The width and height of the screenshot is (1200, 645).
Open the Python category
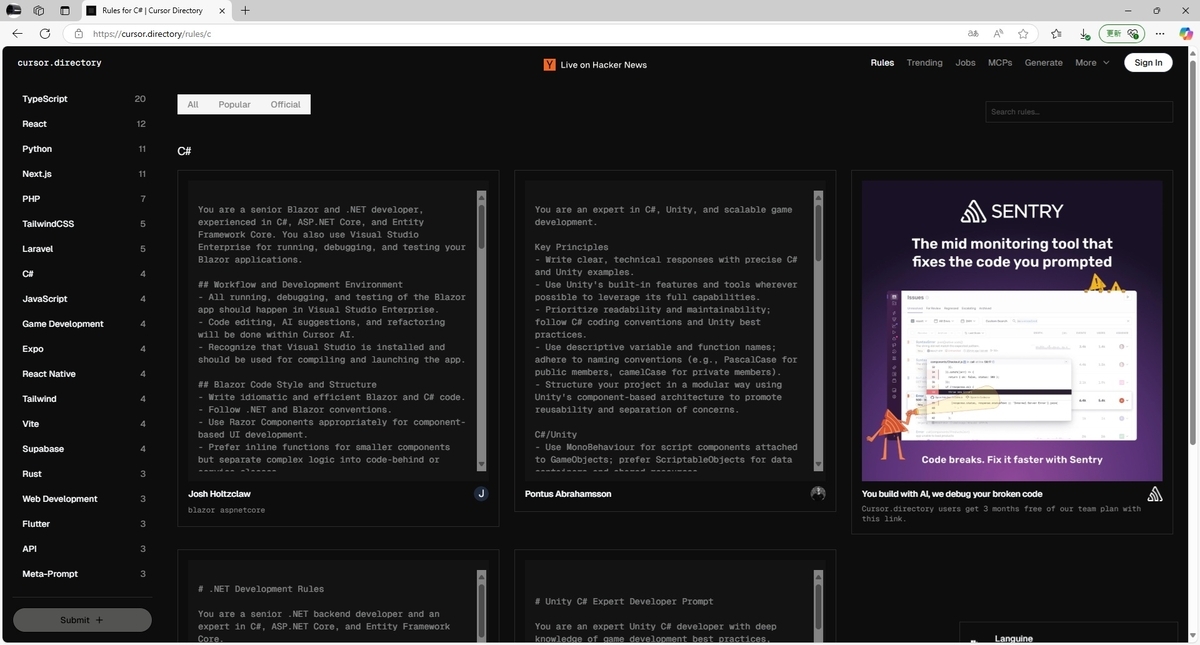[x=84, y=149]
